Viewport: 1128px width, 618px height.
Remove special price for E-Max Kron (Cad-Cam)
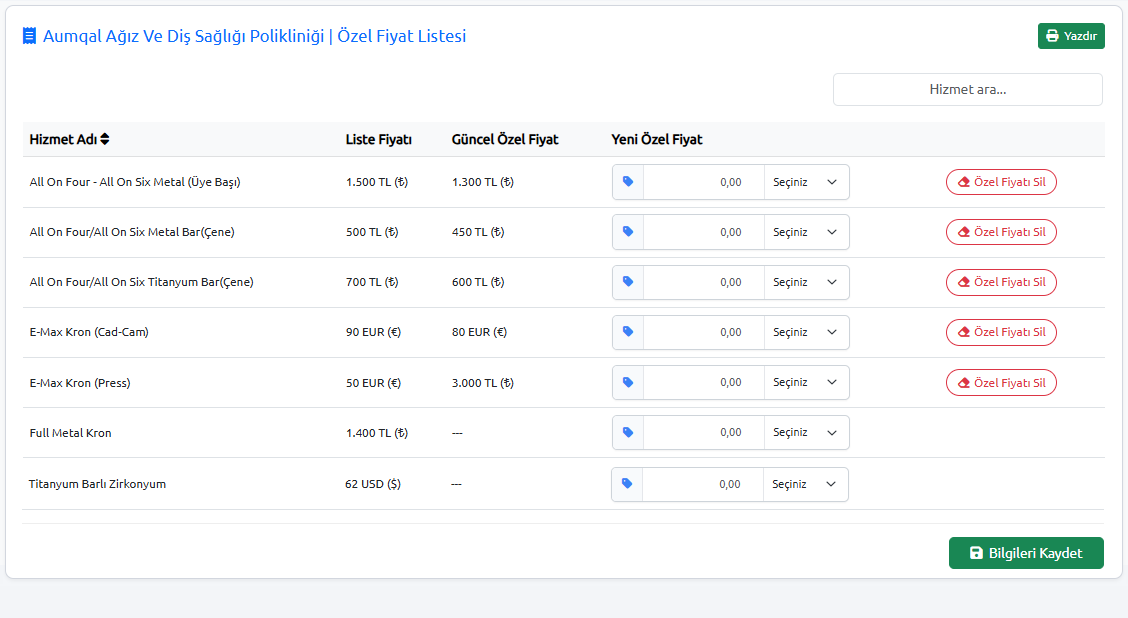(1001, 332)
